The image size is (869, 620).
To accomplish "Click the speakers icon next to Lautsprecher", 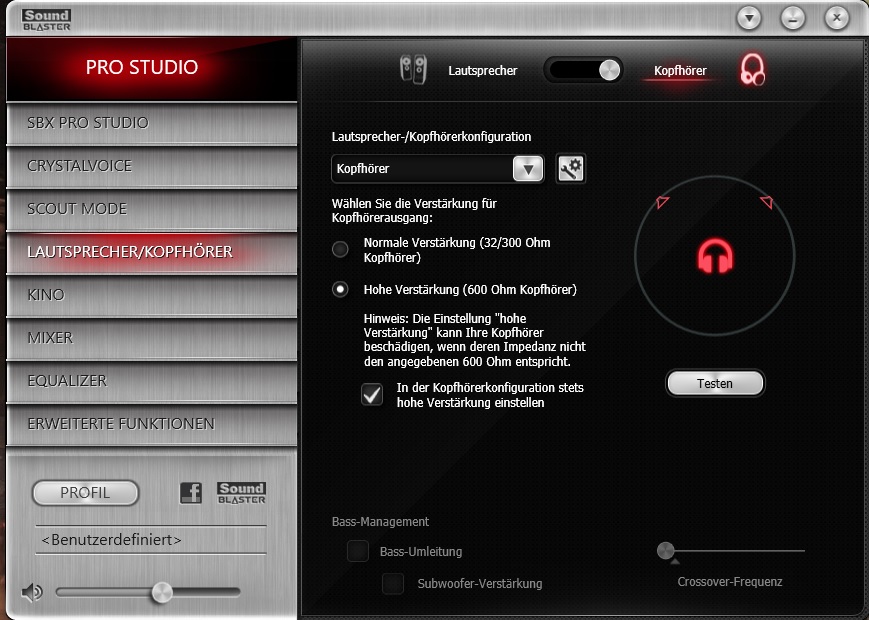I will (x=413, y=69).
